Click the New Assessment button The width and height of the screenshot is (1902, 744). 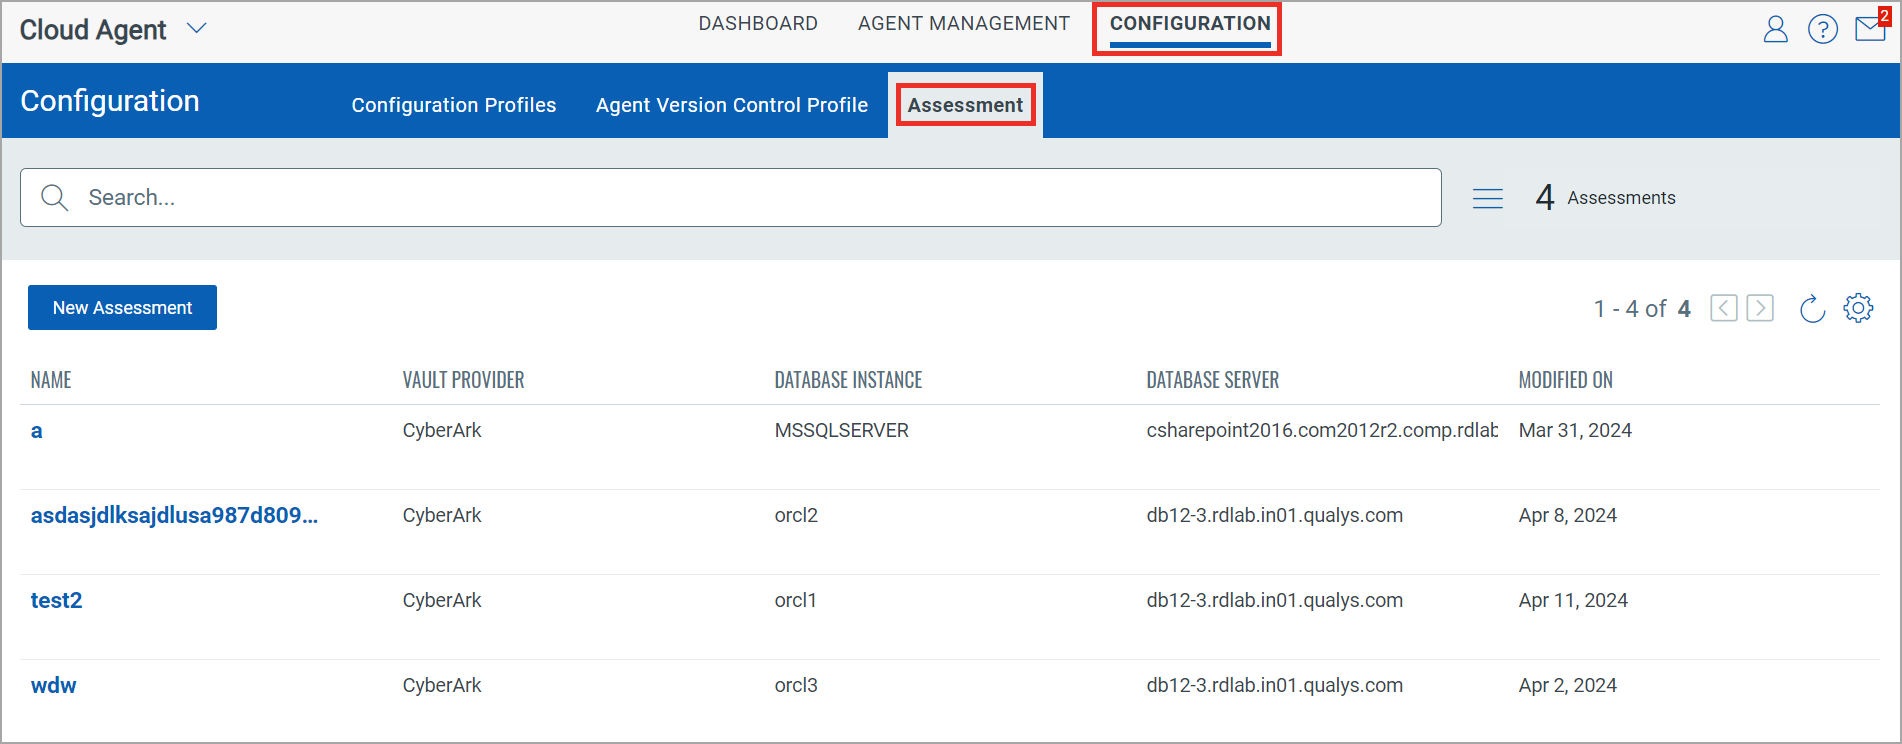click(122, 308)
